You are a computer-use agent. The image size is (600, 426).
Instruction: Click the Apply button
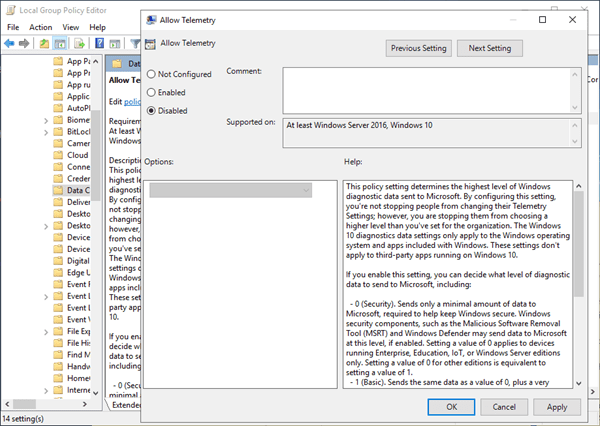tap(557, 407)
